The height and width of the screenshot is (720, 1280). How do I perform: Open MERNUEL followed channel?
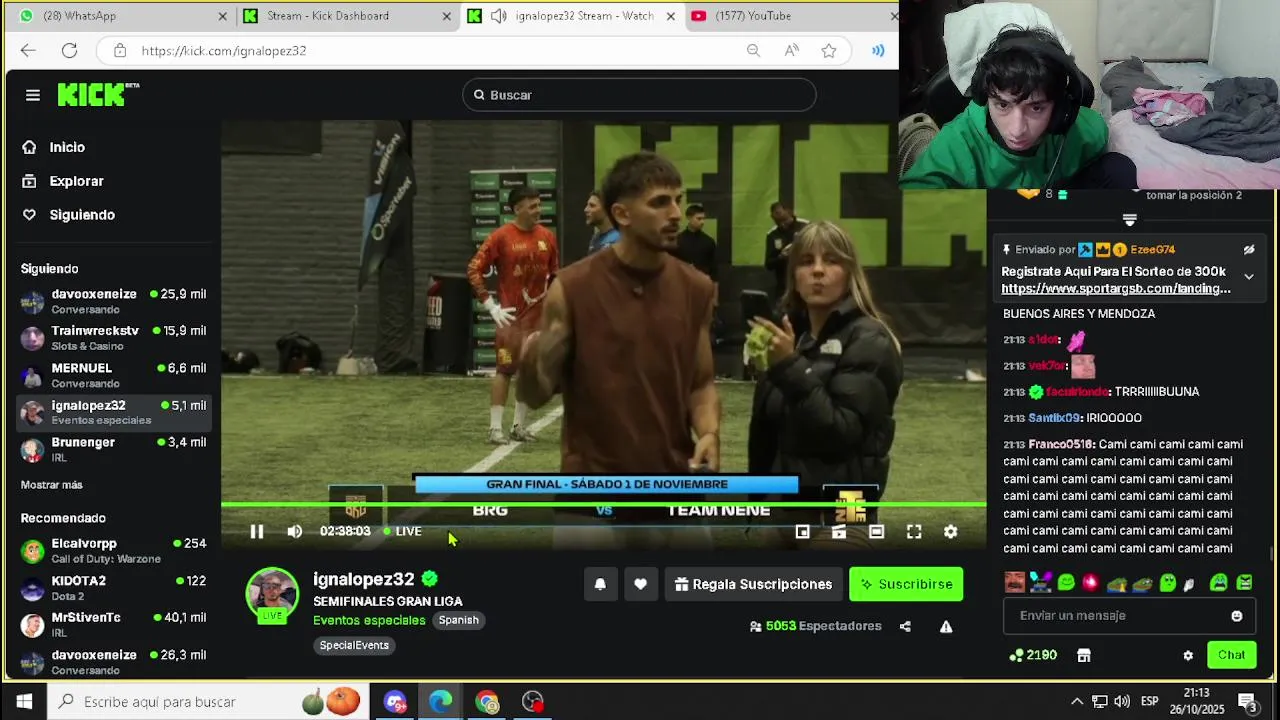point(114,375)
